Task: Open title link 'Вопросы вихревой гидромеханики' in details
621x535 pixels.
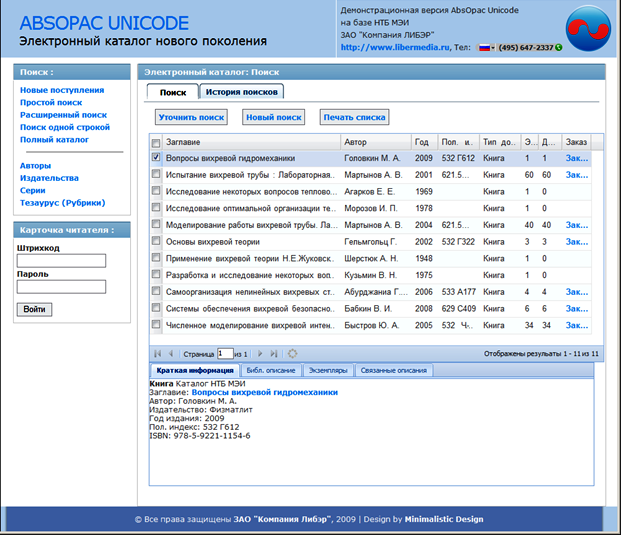Action: pos(265,392)
